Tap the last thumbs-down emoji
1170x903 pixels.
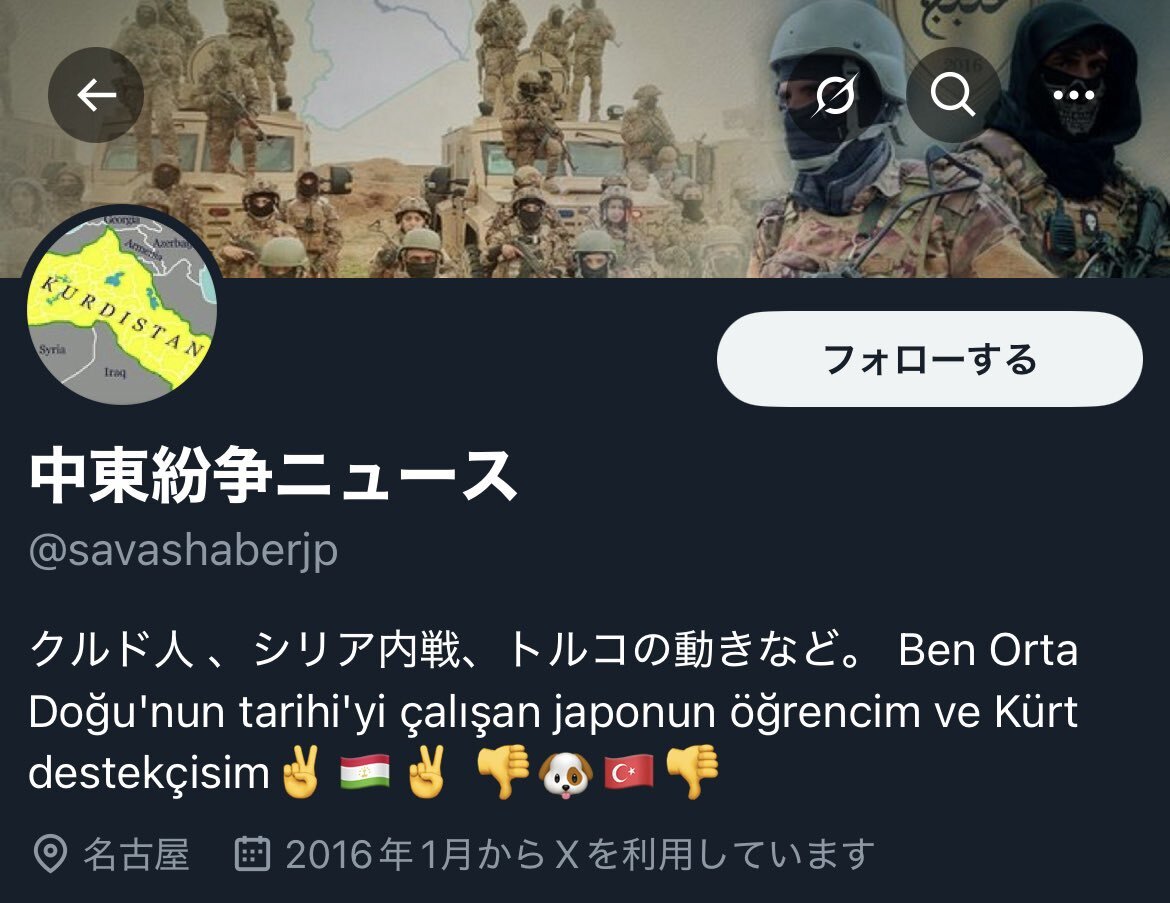pos(692,772)
